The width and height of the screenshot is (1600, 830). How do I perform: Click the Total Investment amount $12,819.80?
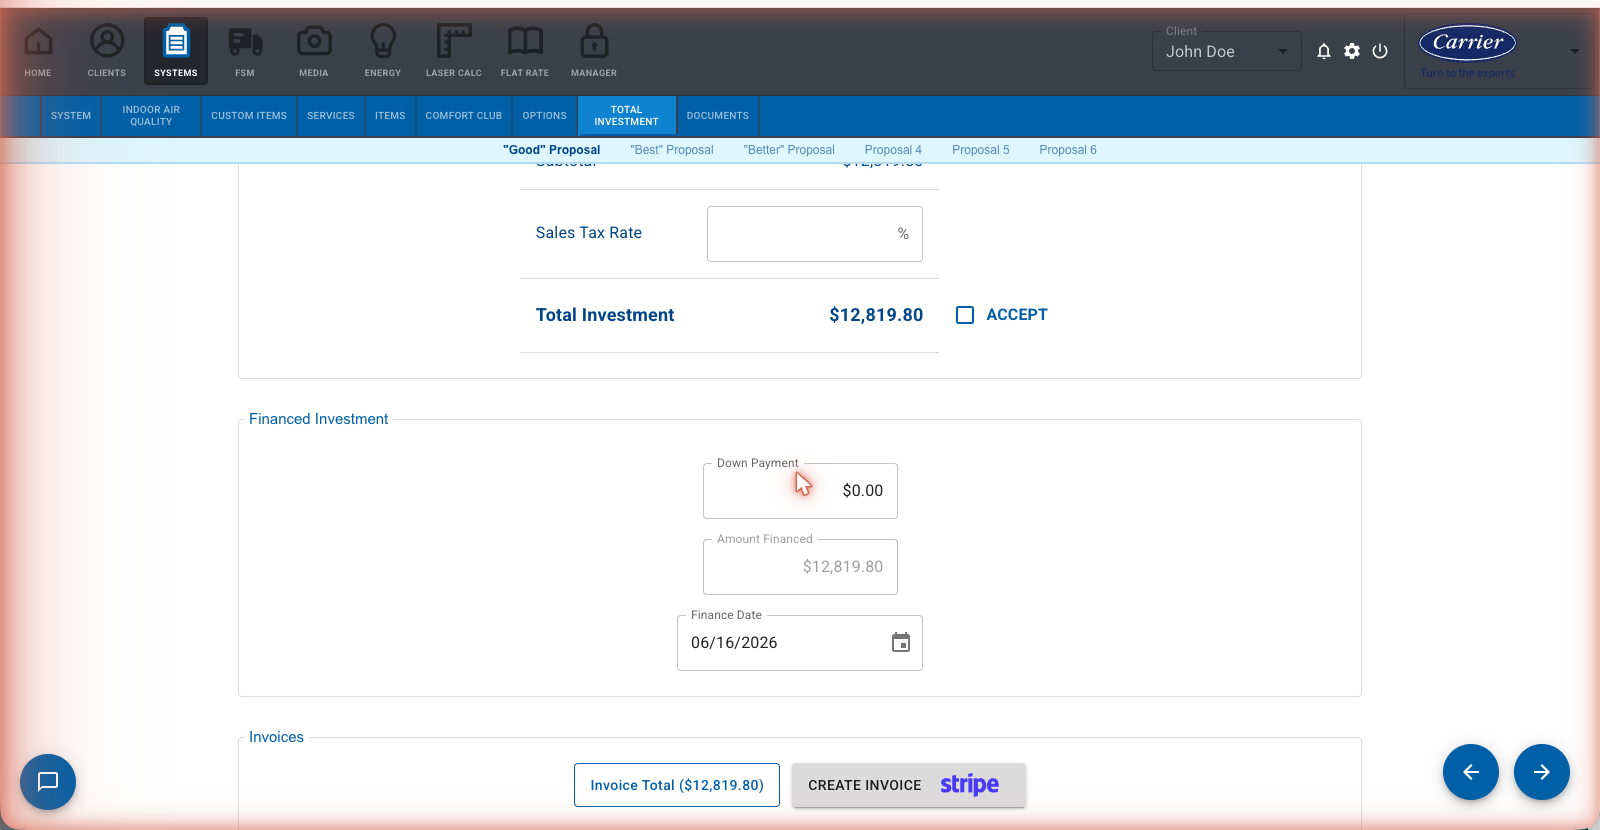[x=876, y=315]
